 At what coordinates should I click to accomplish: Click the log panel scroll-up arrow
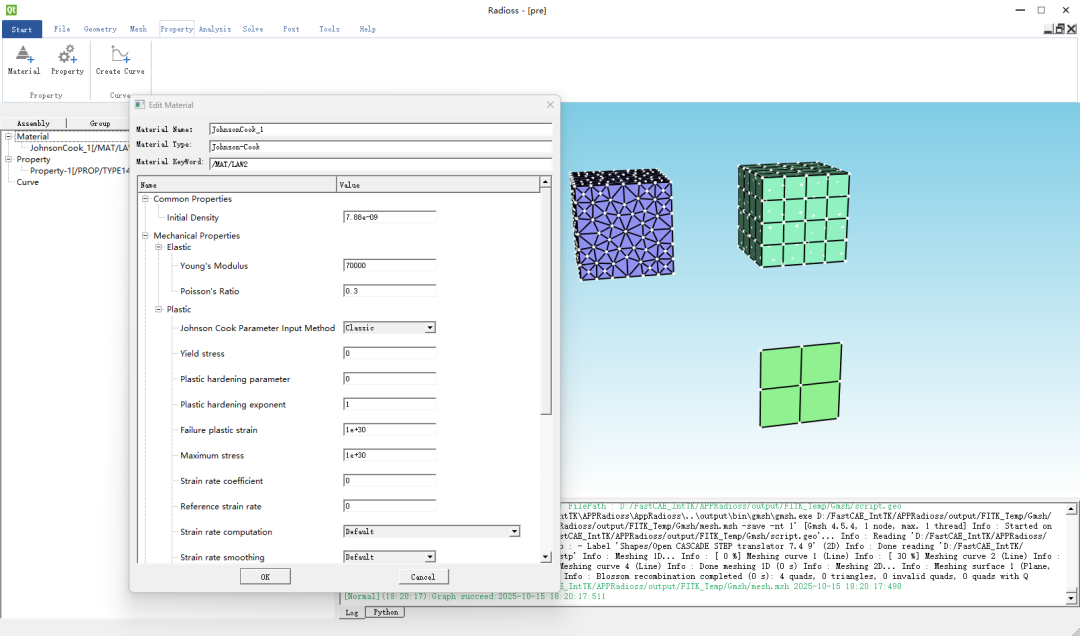[x=1071, y=509]
